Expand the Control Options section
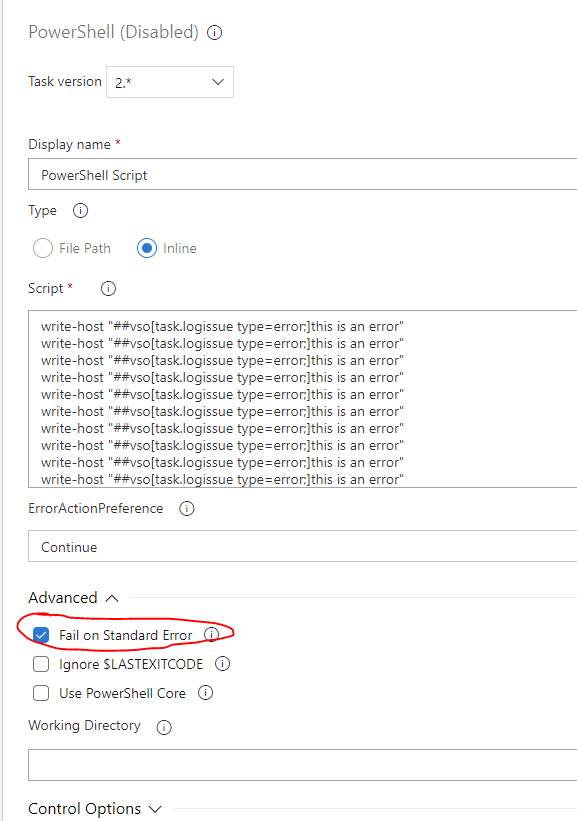 pos(96,809)
